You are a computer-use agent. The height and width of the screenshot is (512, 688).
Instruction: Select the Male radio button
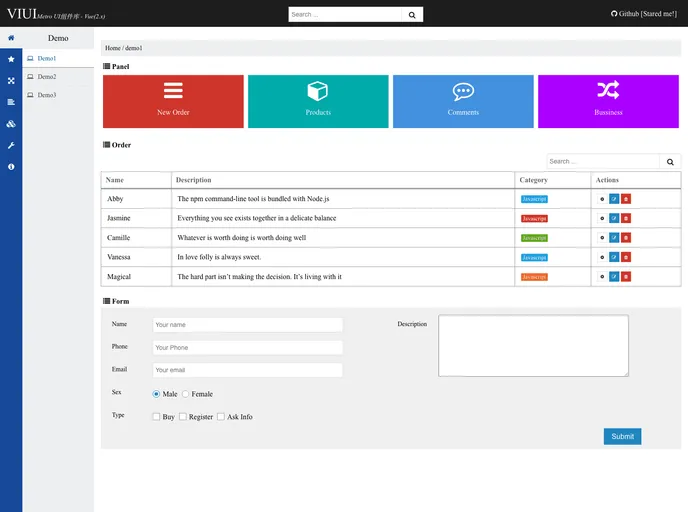click(156, 394)
